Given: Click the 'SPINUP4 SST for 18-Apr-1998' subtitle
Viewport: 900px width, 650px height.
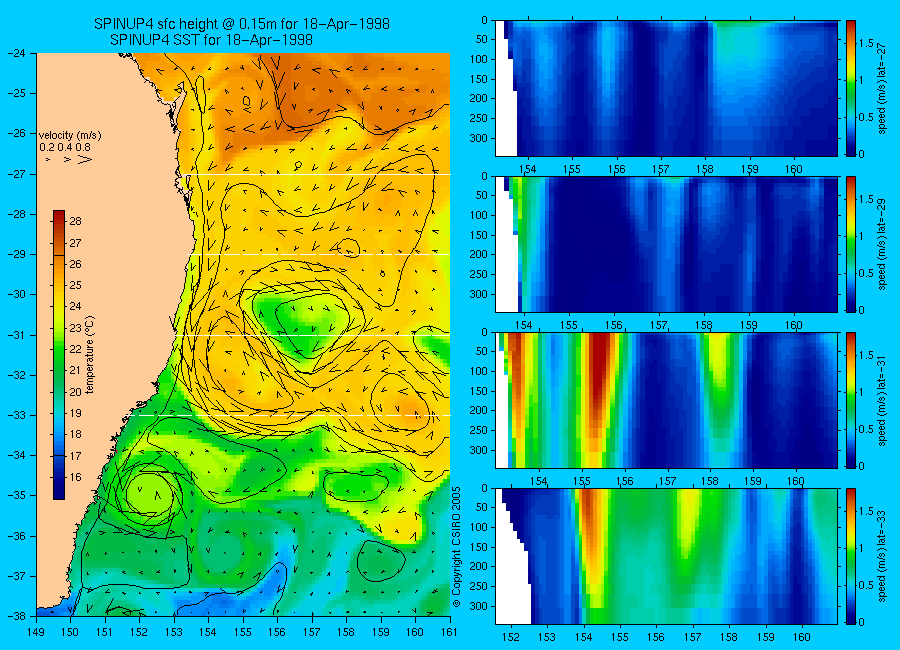Looking at the screenshot, I should (211, 40).
